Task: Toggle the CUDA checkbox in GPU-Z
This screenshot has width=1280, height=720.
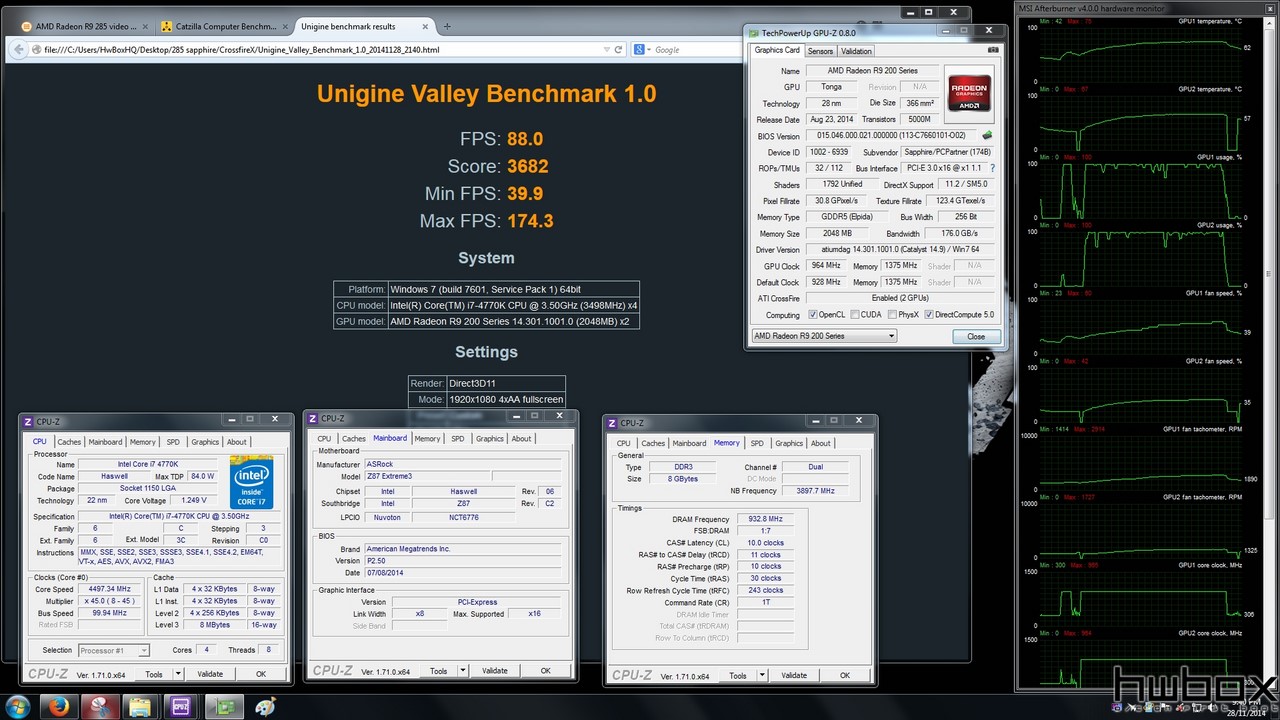Action: [x=854, y=315]
